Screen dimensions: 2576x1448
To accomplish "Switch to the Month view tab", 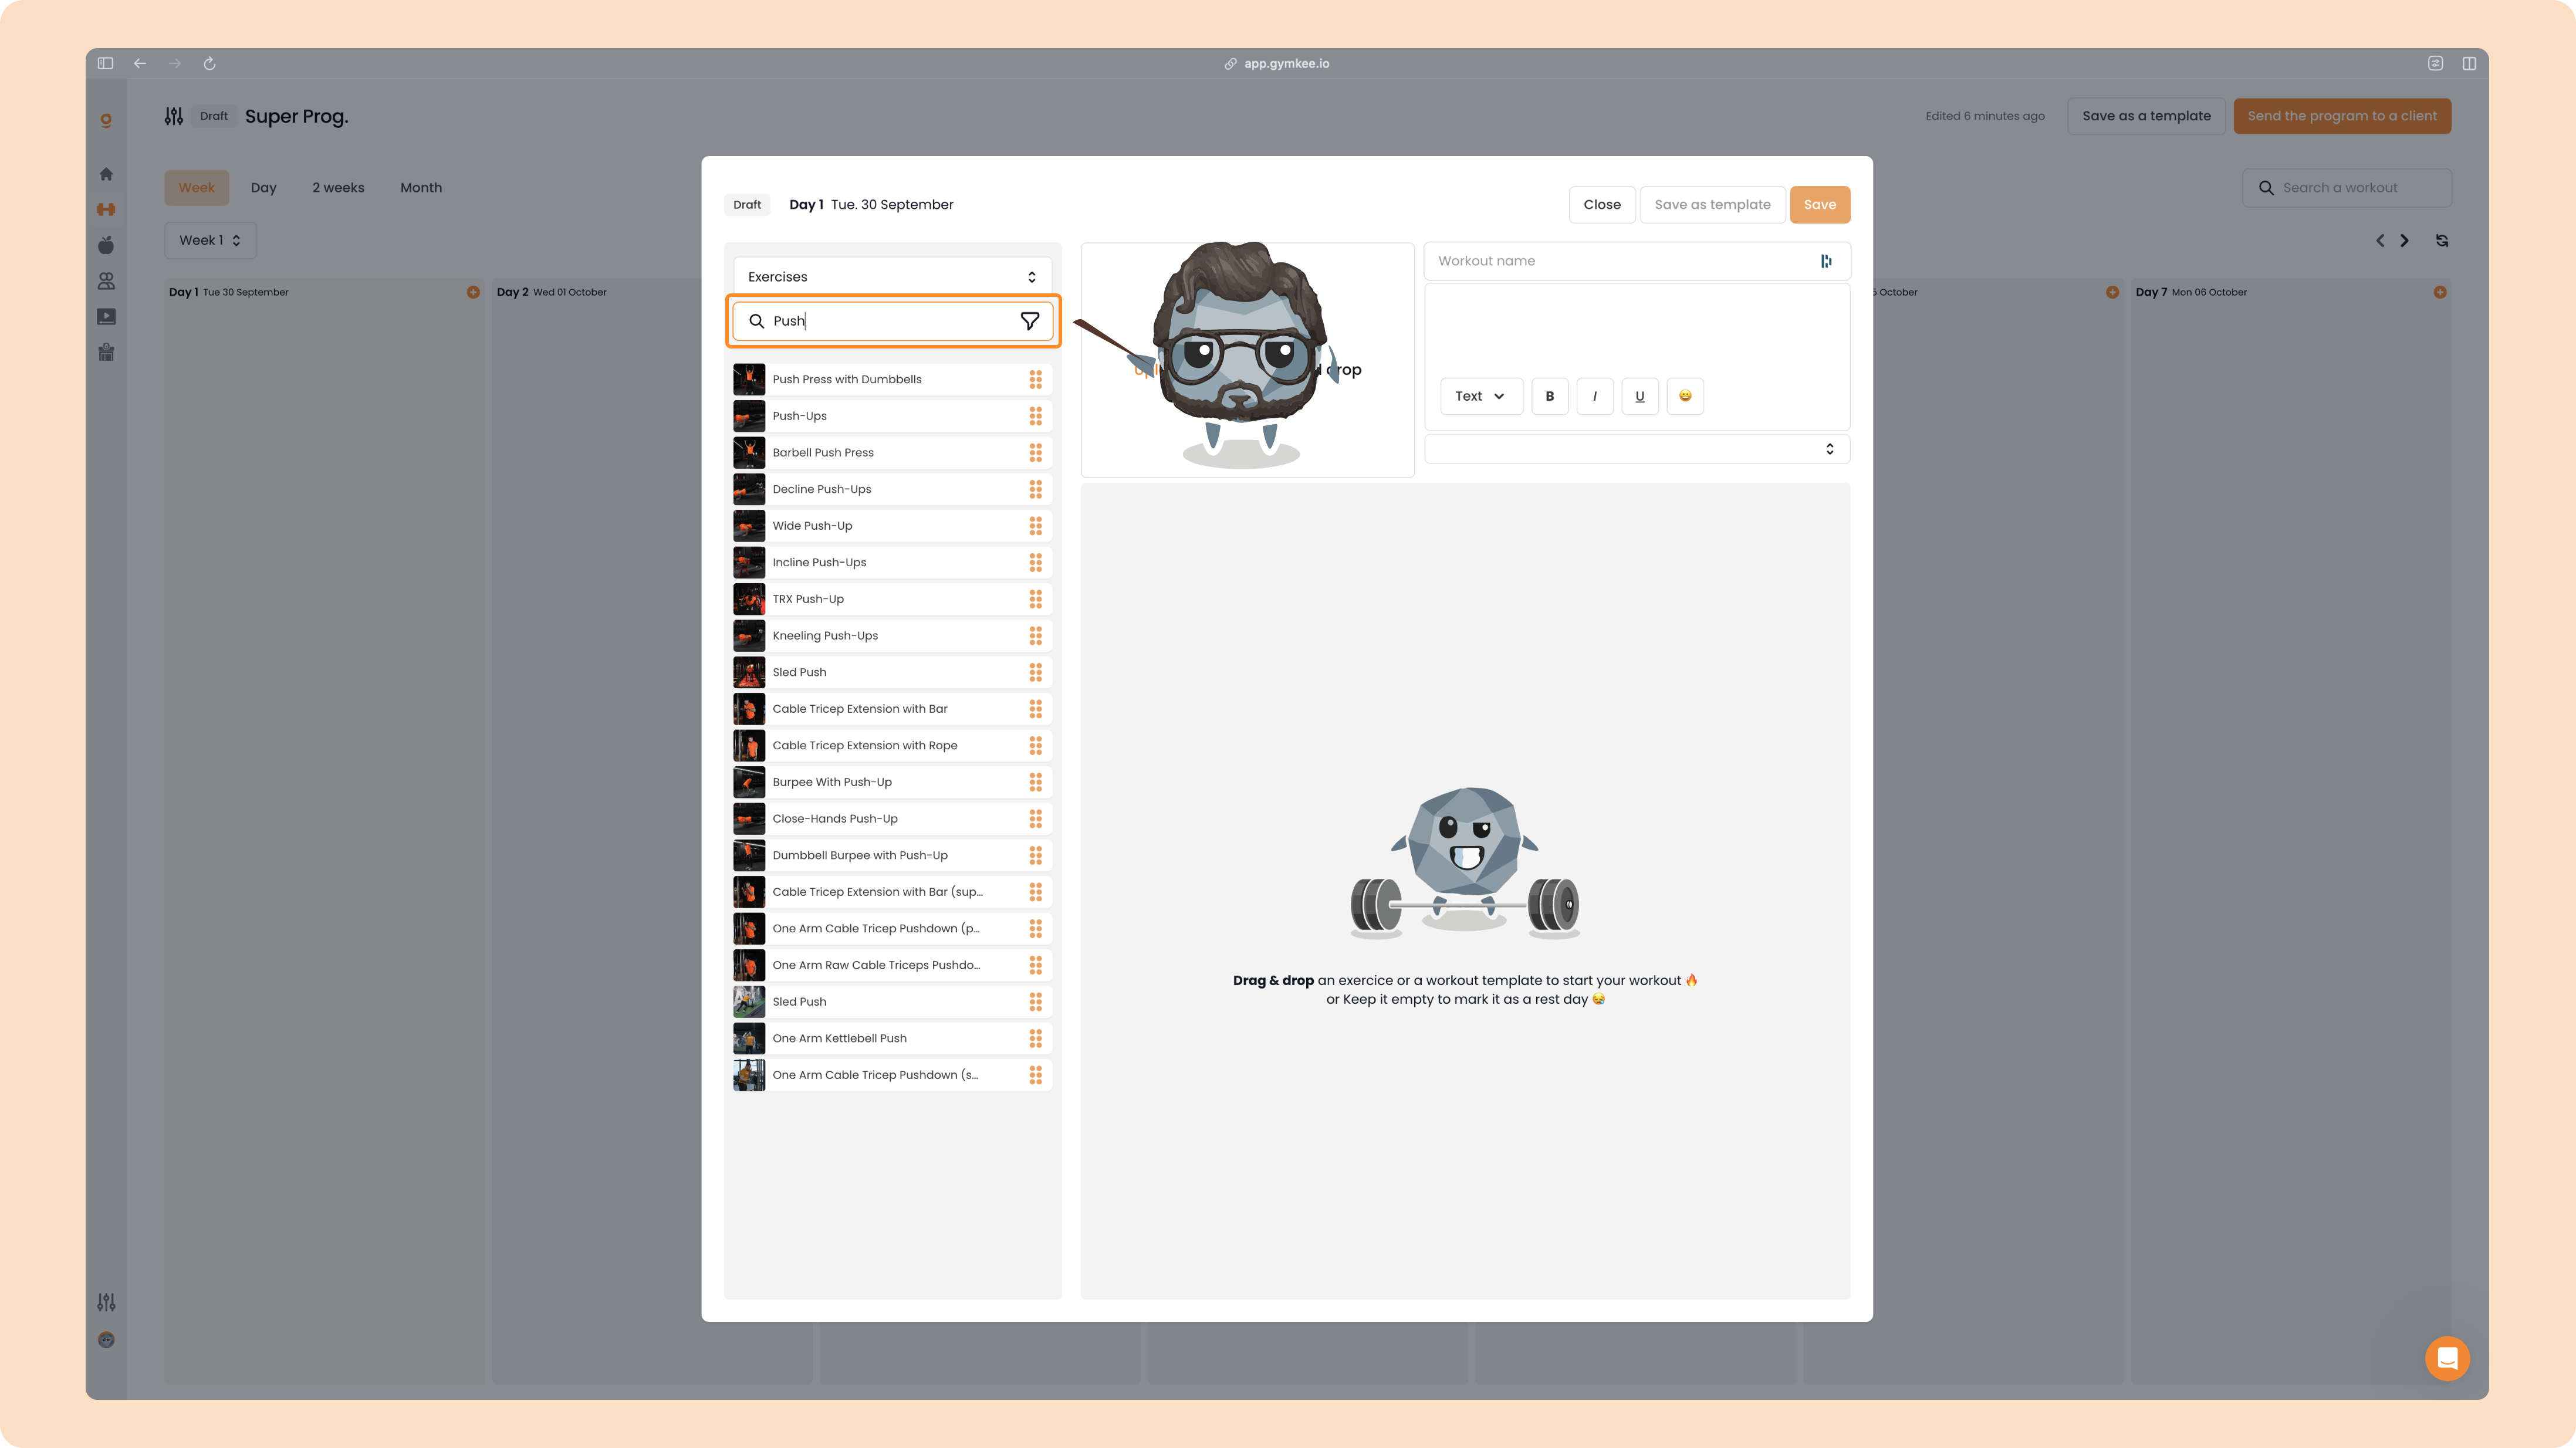I will [x=421, y=188].
